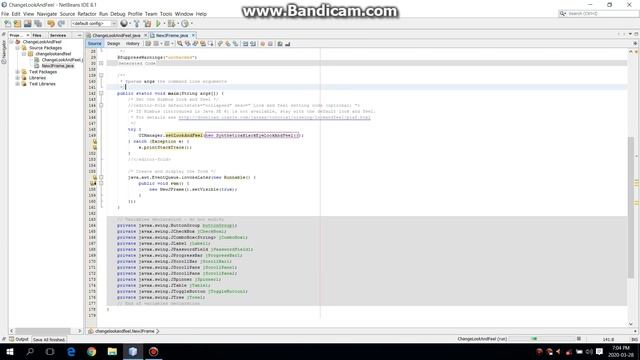Click the browser globe icon in the toolbar
640x360 pixels.
coord(124,24)
